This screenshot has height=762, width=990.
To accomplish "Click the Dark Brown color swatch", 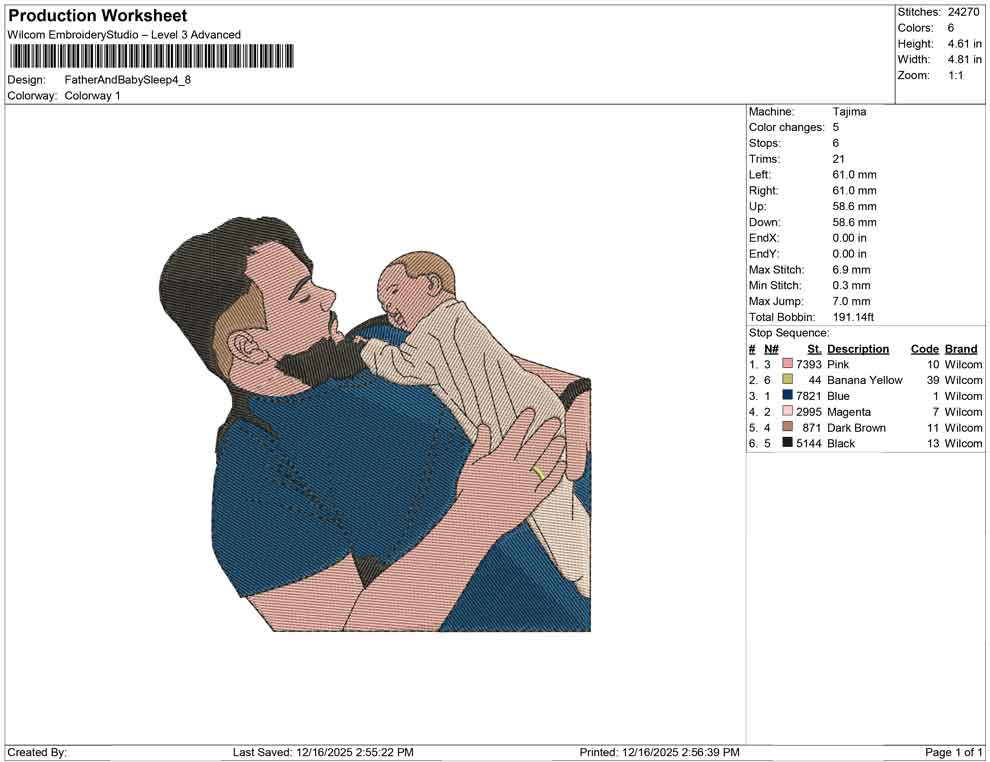I will tap(786, 427).
